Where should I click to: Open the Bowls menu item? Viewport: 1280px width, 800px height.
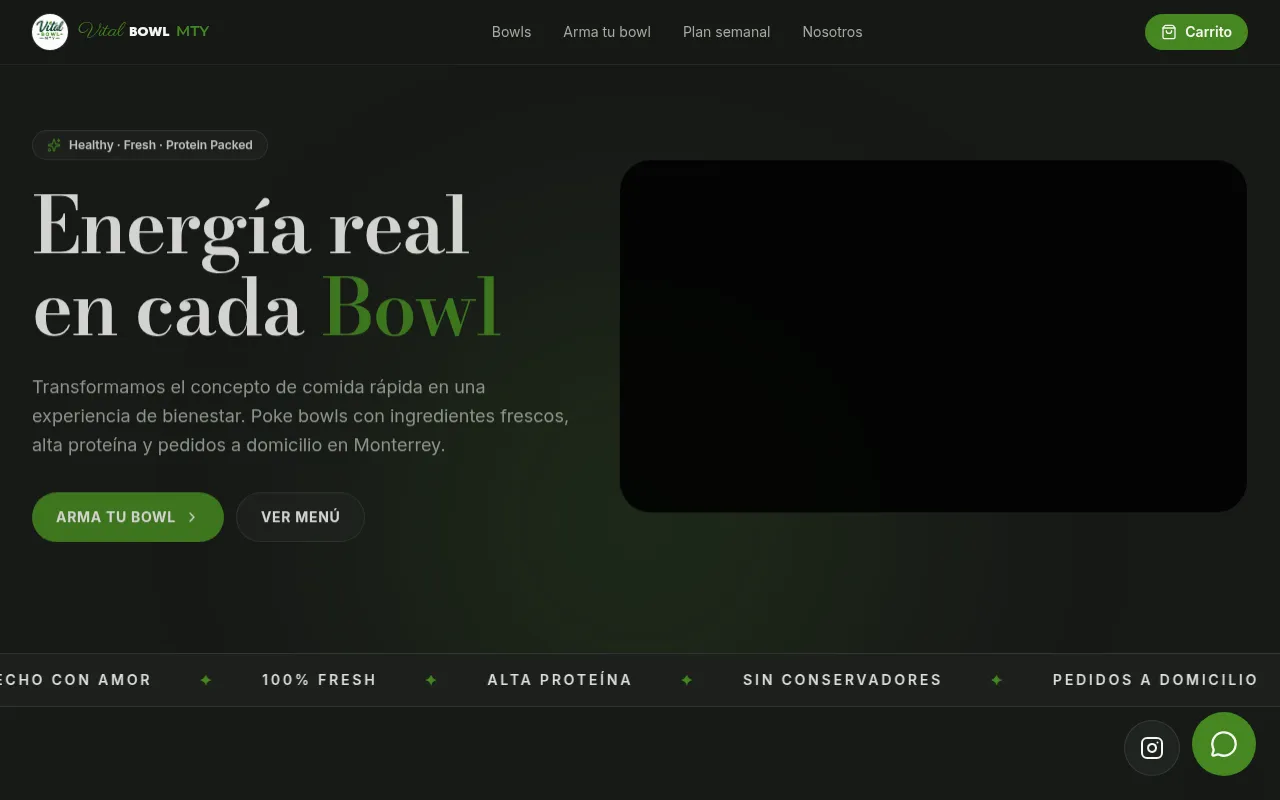click(x=511, y=32)
